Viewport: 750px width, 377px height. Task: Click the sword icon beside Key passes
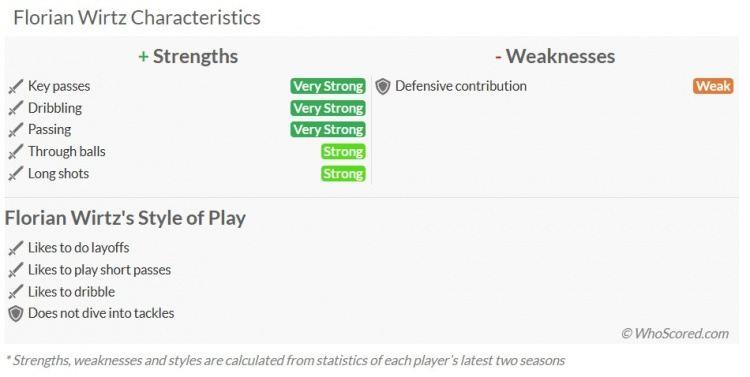(16, 87)
